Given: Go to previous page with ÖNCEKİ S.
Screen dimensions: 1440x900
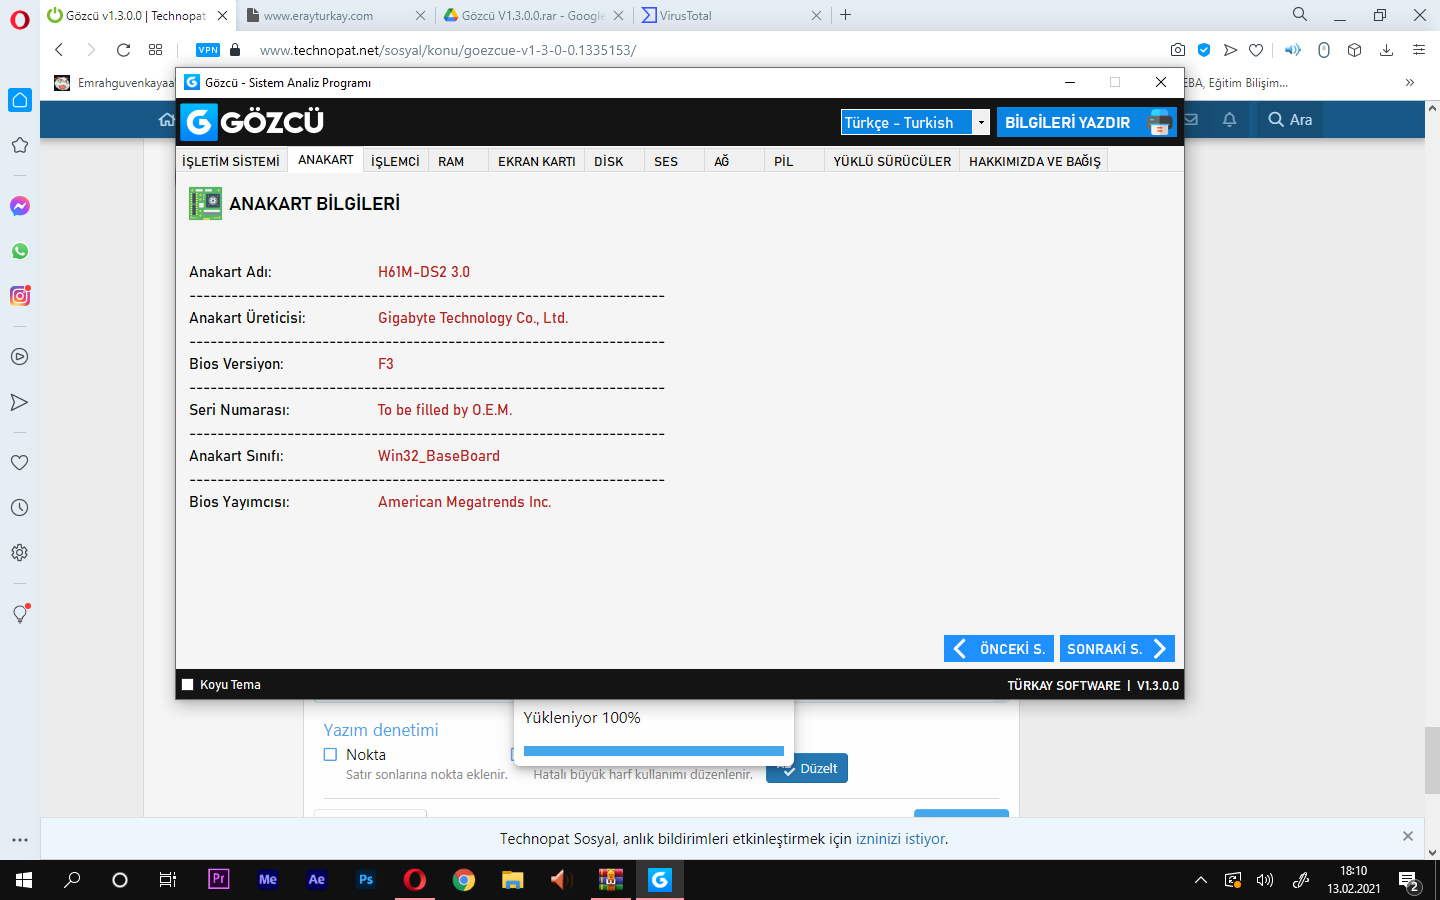Looking at the screenshot, I should pos(999,649).
